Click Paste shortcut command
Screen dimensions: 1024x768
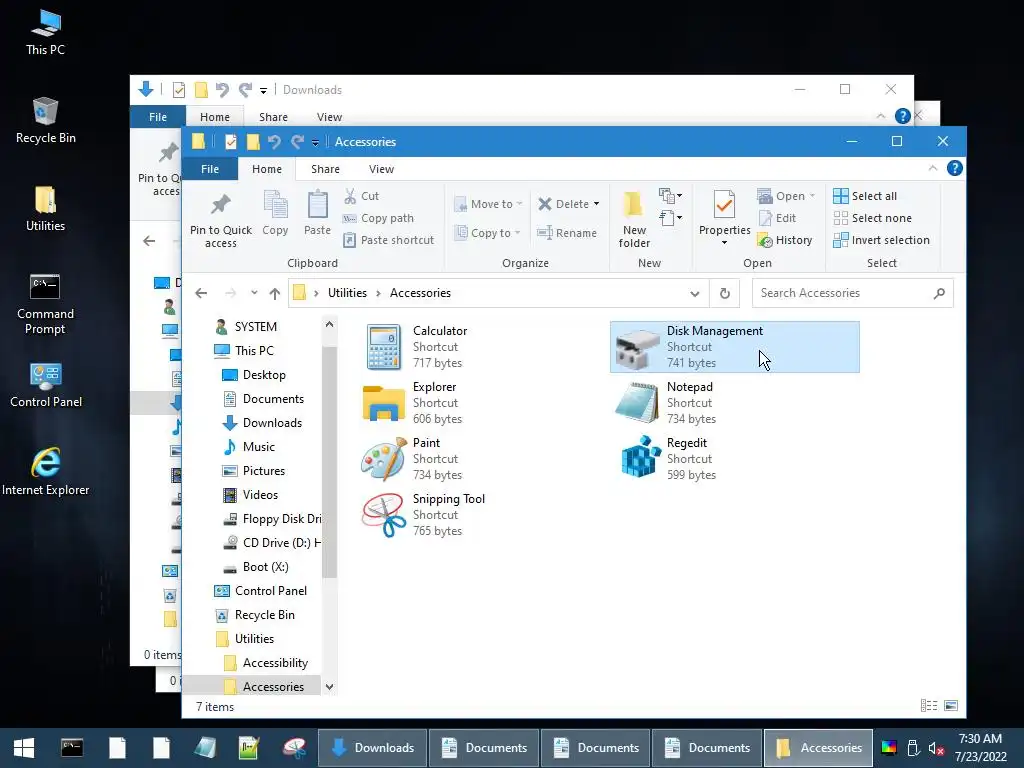pos(389,240)
